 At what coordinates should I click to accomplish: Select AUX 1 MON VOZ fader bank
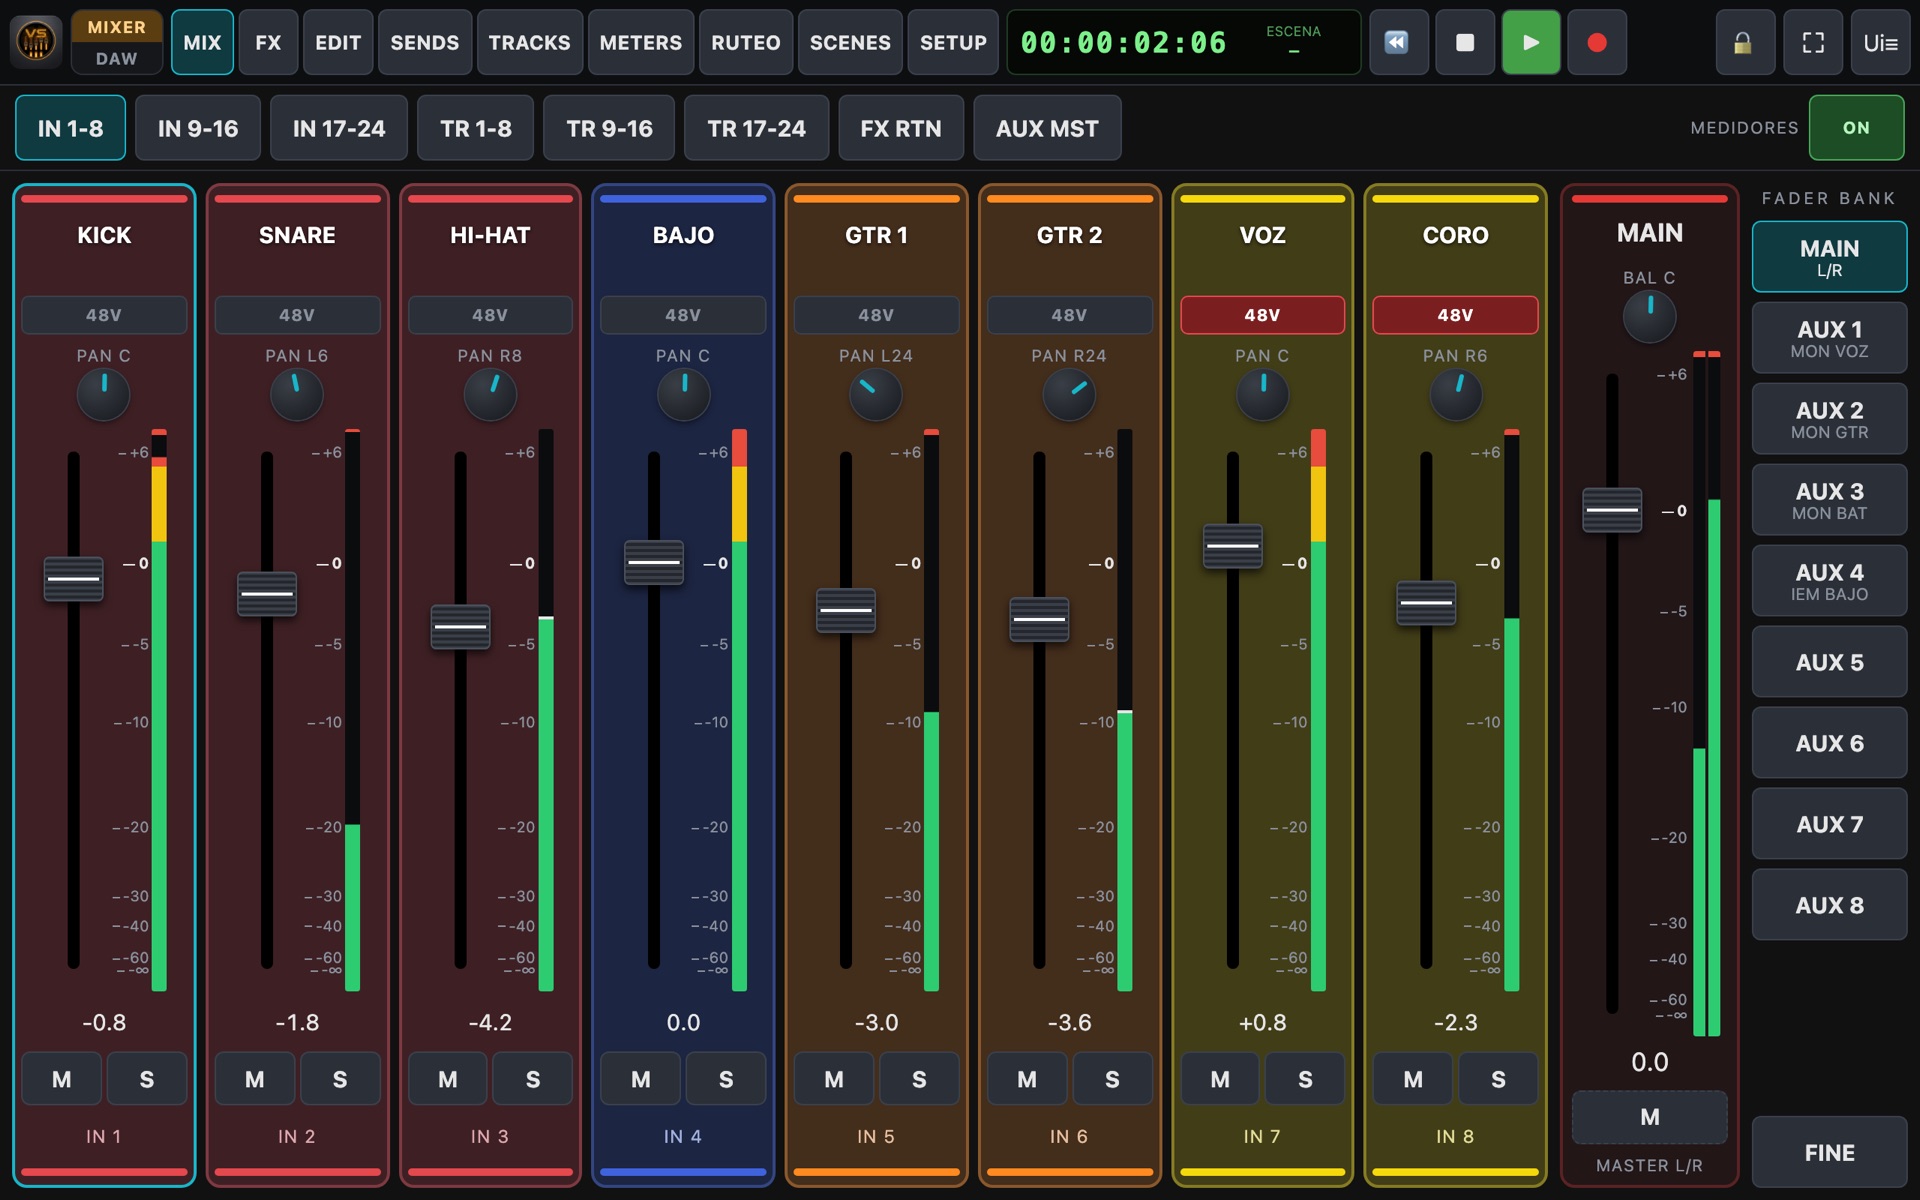click(x=1829, y=338)
